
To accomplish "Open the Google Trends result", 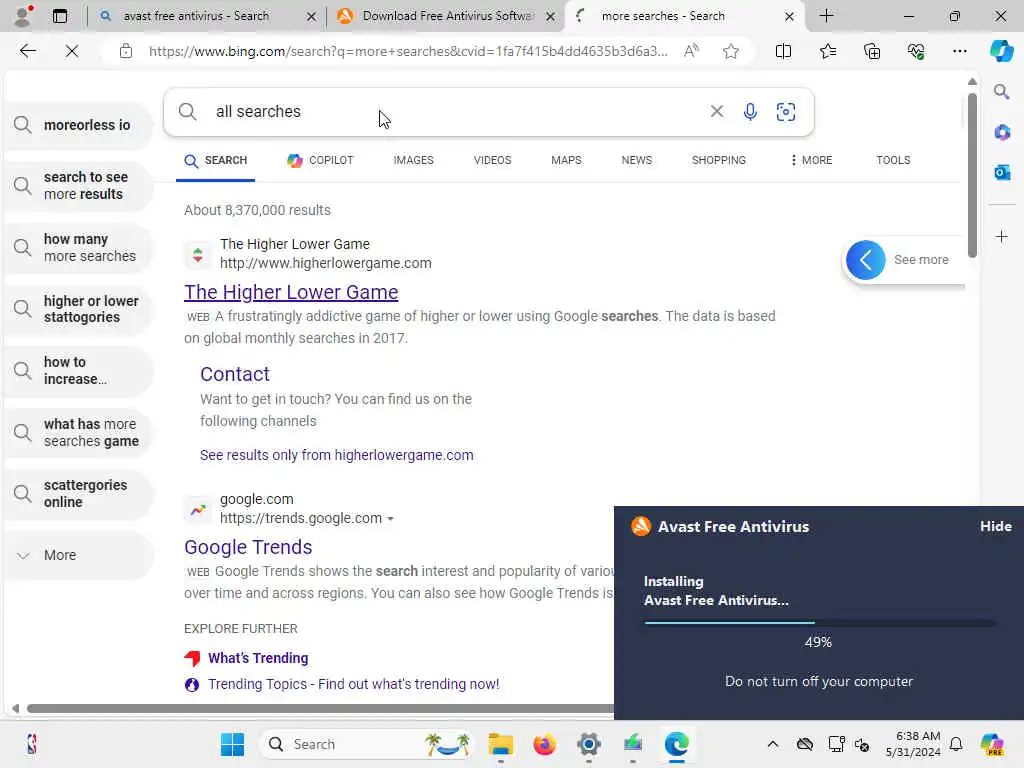I will pyautogui.click(x=248, y=547).
